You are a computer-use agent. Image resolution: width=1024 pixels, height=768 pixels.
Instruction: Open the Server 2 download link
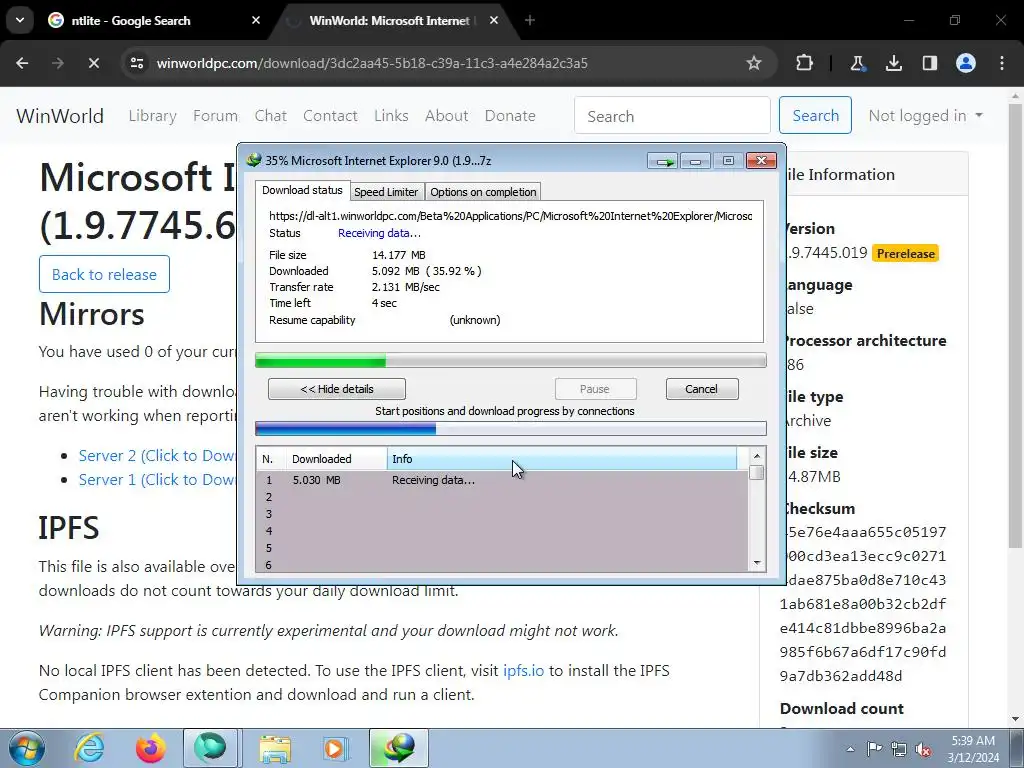coord(157,455)
